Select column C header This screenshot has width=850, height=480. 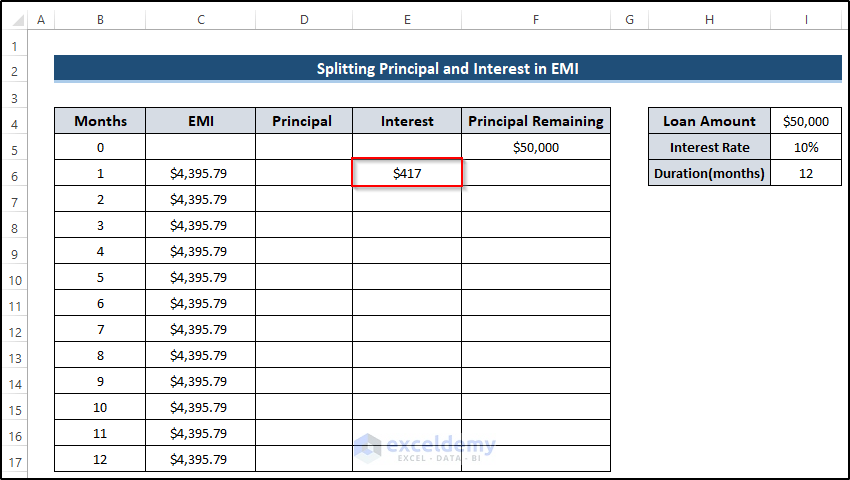(x=200, y=19)
